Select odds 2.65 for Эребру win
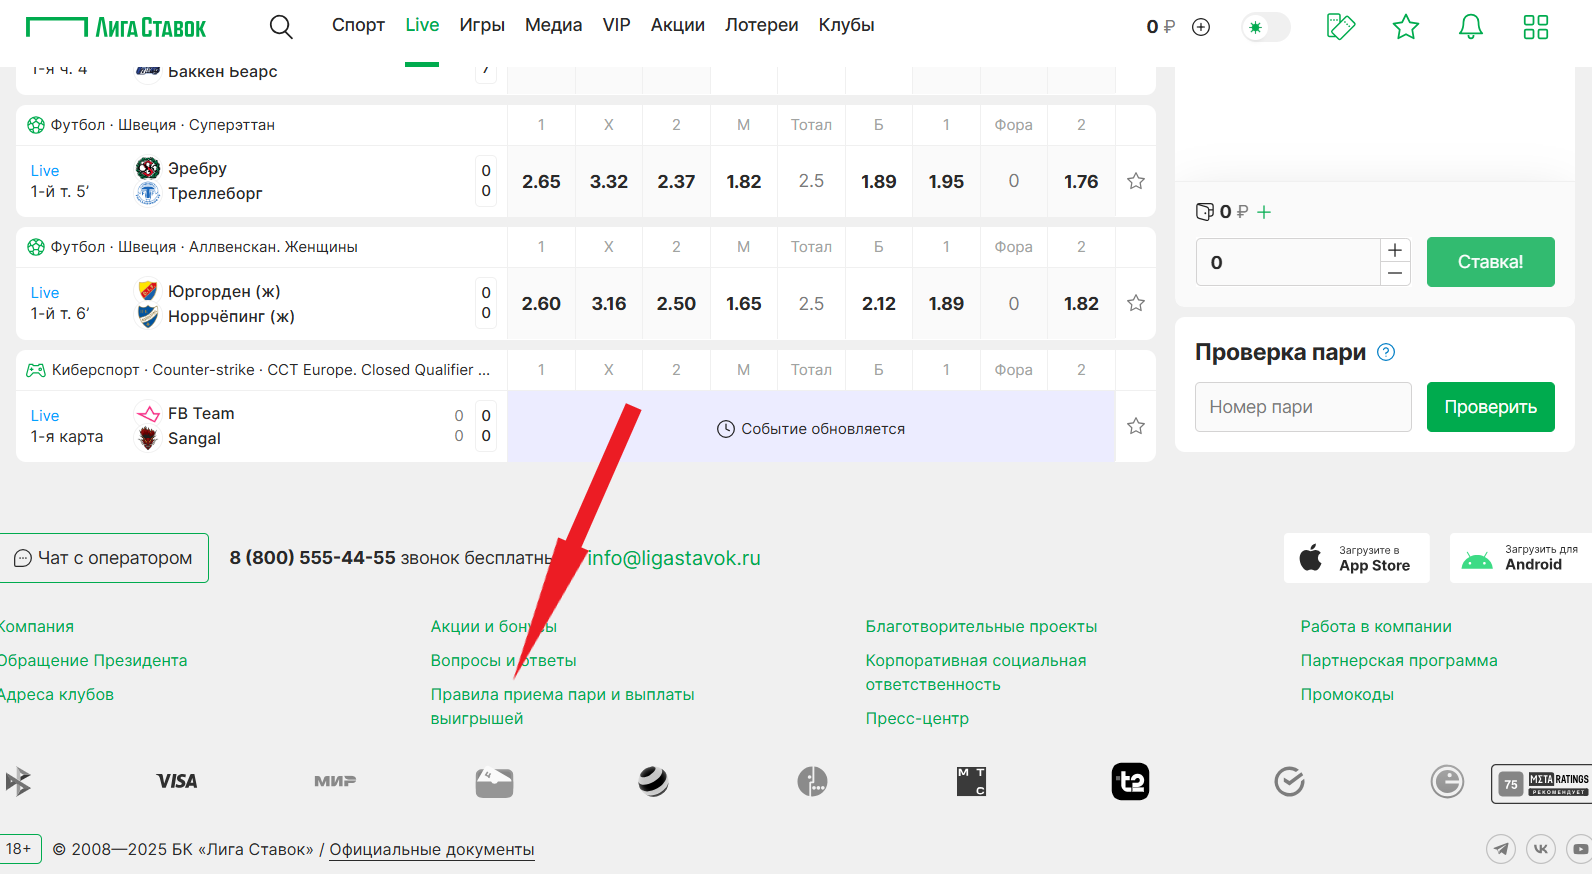The height and width of the screenshot is (874, 1592). pyautogui.click(x=541, y=181)
